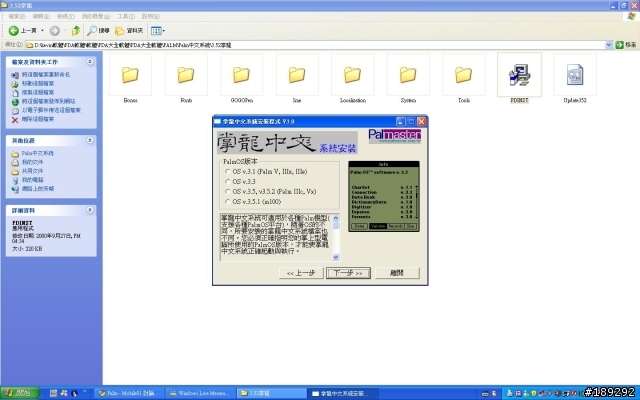Open Shared Documents (共用文件) in Other Places

click(x=32, y=171)
